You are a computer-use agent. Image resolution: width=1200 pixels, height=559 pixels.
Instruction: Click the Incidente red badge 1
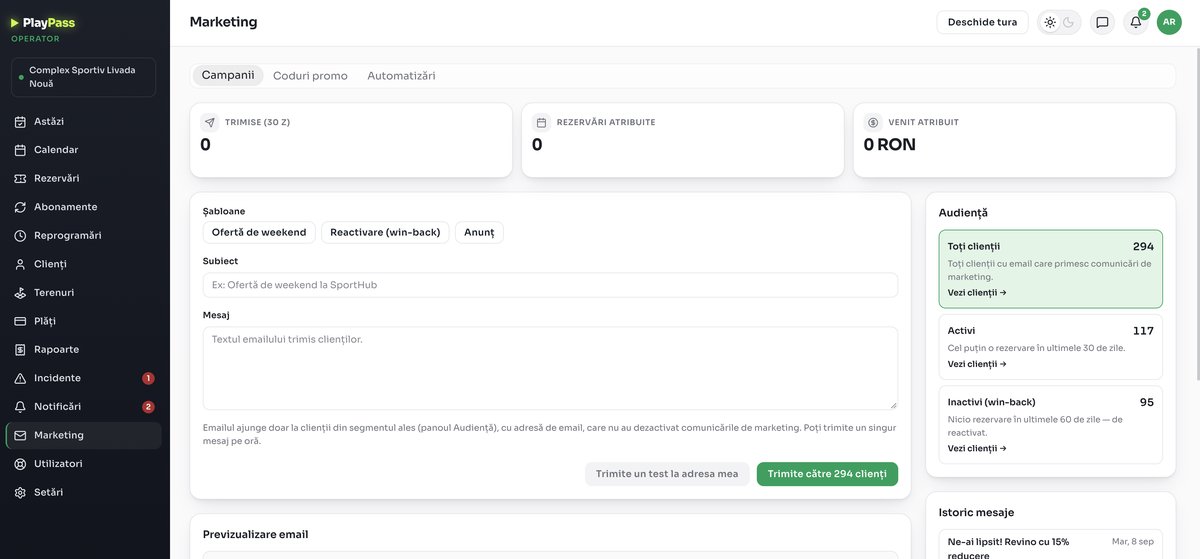pos(148,378)
